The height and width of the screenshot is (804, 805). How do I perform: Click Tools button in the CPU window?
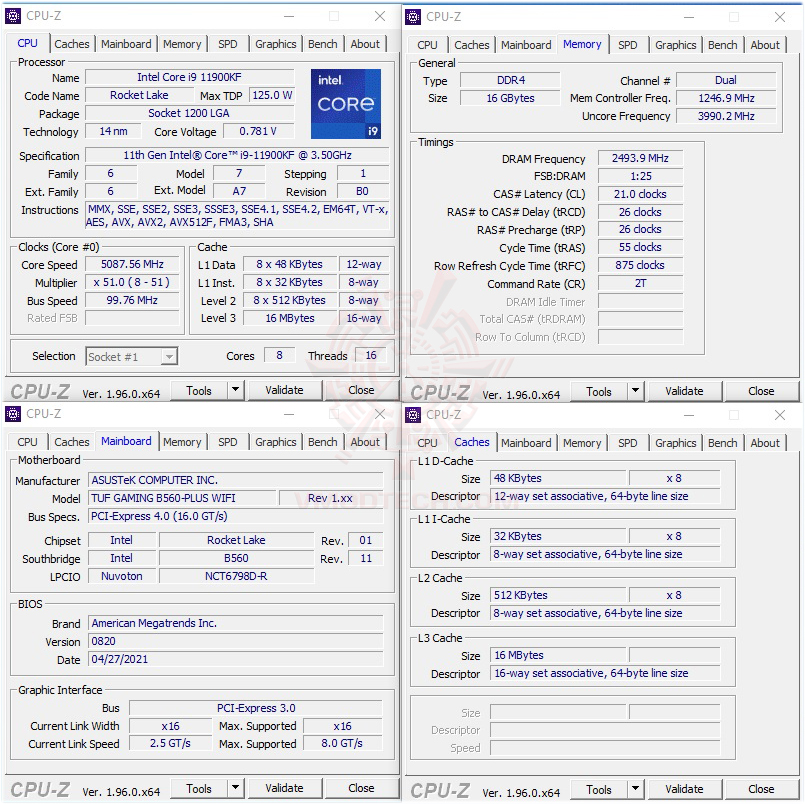[x=199, y=391]
